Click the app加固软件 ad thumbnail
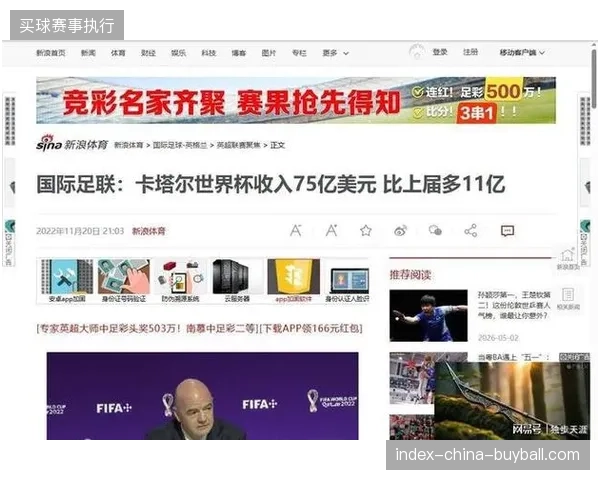Image resolution: width=600 pixels, height=480 pixels. pyautogui.click(x=293, y=281)
